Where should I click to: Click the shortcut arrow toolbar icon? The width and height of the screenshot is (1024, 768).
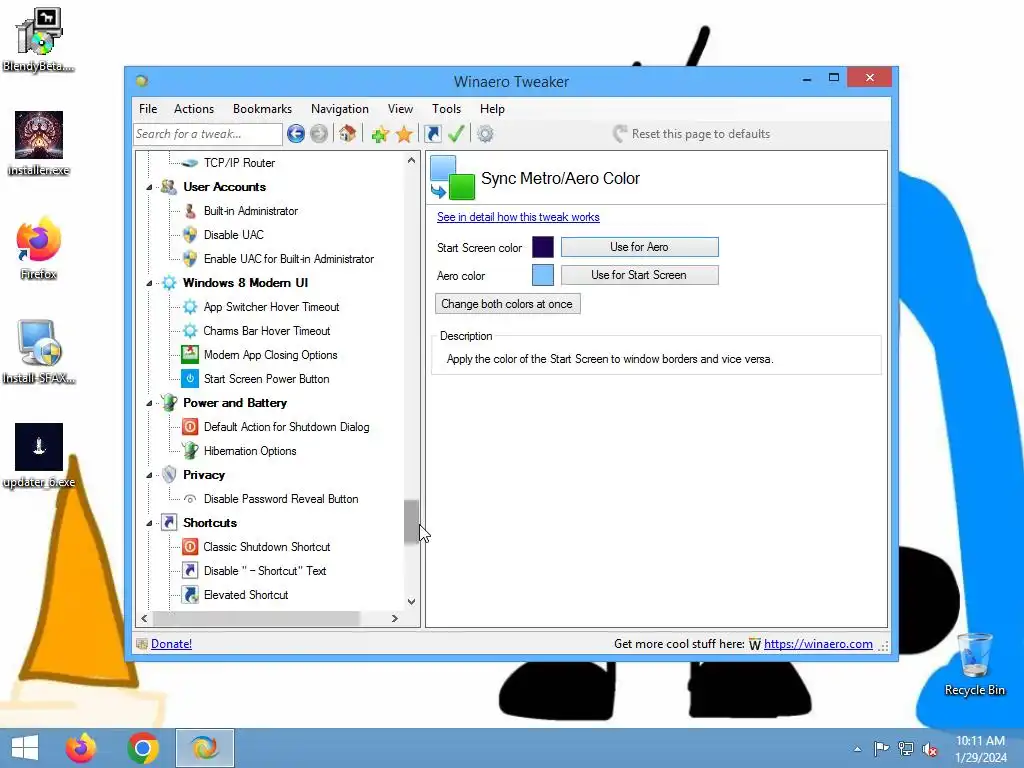pyautogui.click(x=433, y=134)
